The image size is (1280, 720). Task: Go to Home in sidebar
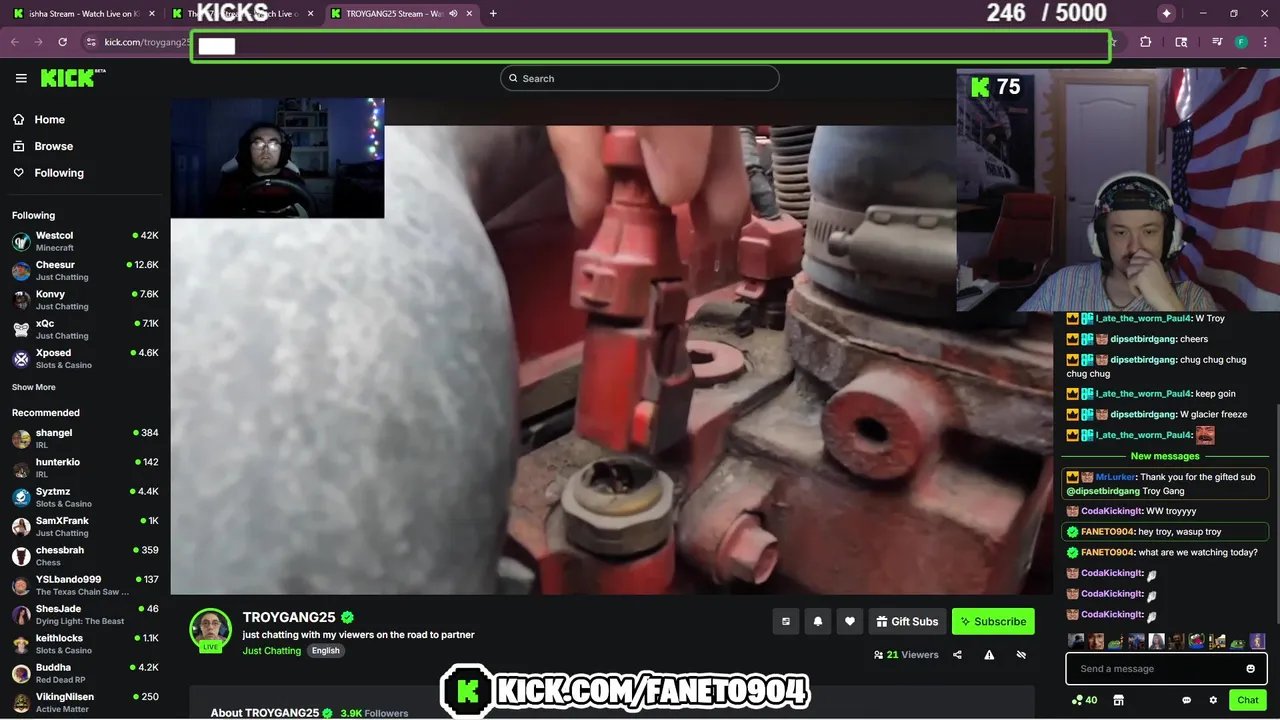[41, 119]
